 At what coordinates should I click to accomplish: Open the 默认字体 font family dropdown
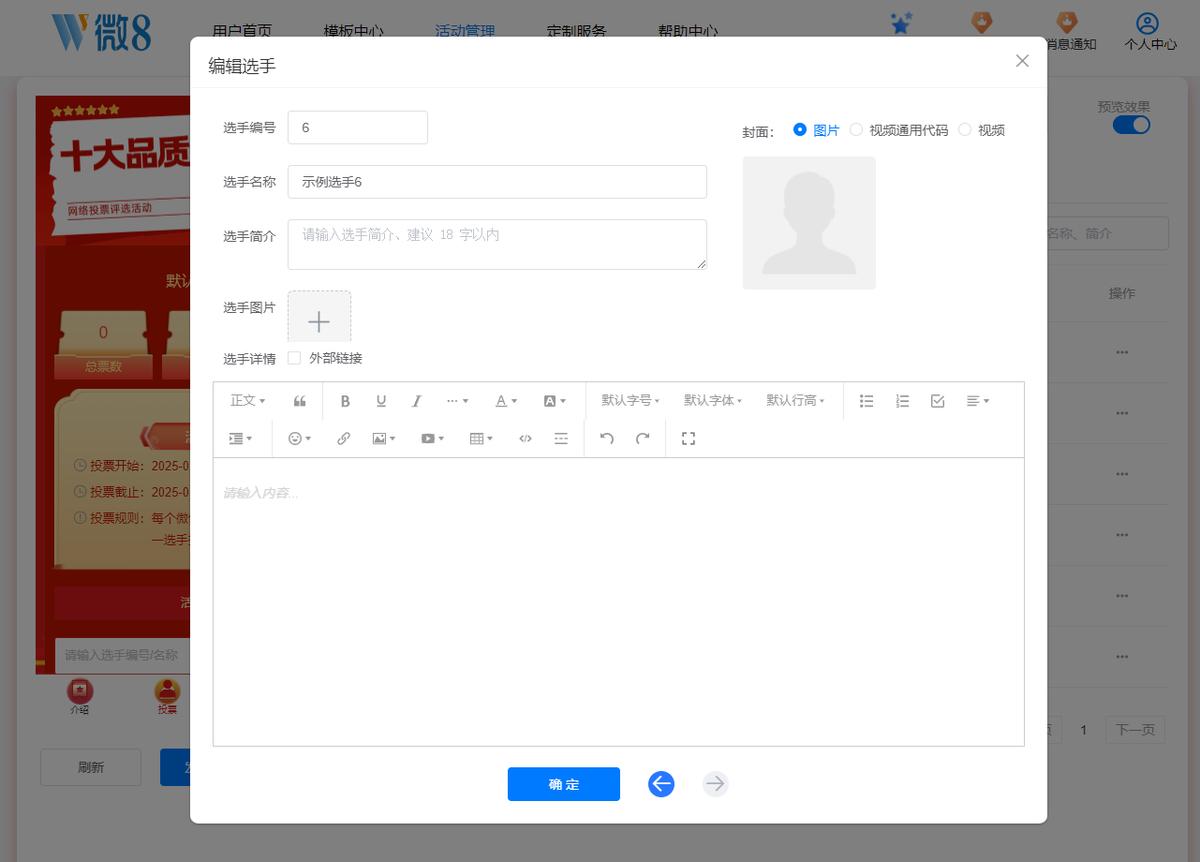(x=713, y=401)
